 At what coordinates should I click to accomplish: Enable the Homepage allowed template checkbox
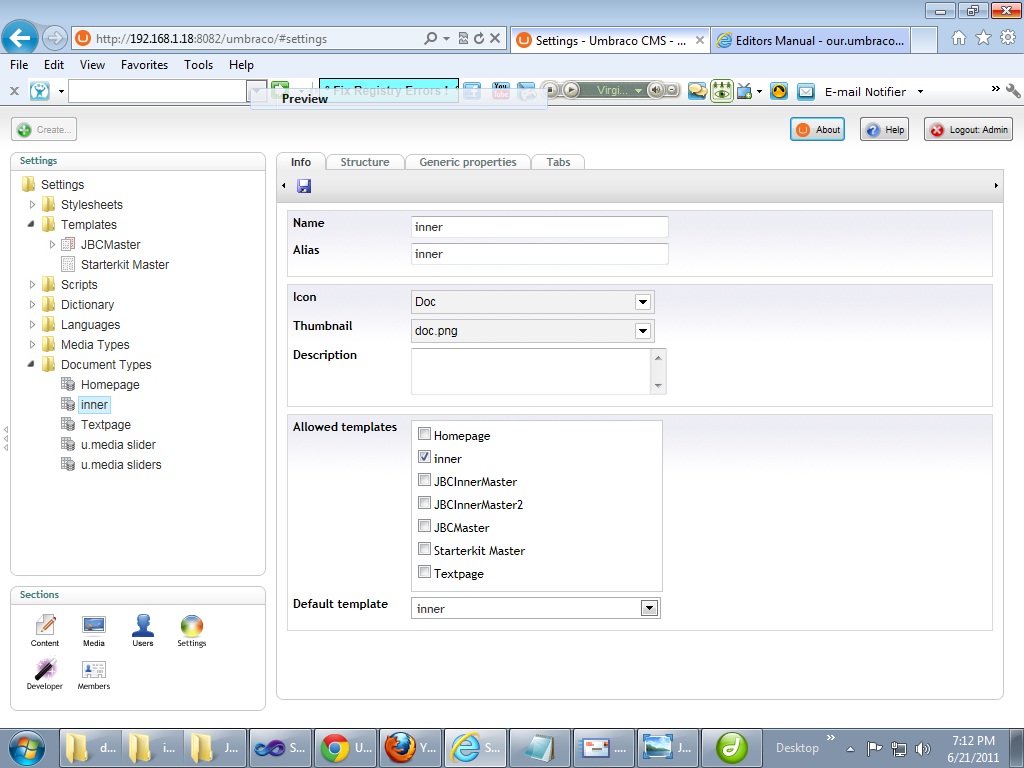[x=425, y=435]
